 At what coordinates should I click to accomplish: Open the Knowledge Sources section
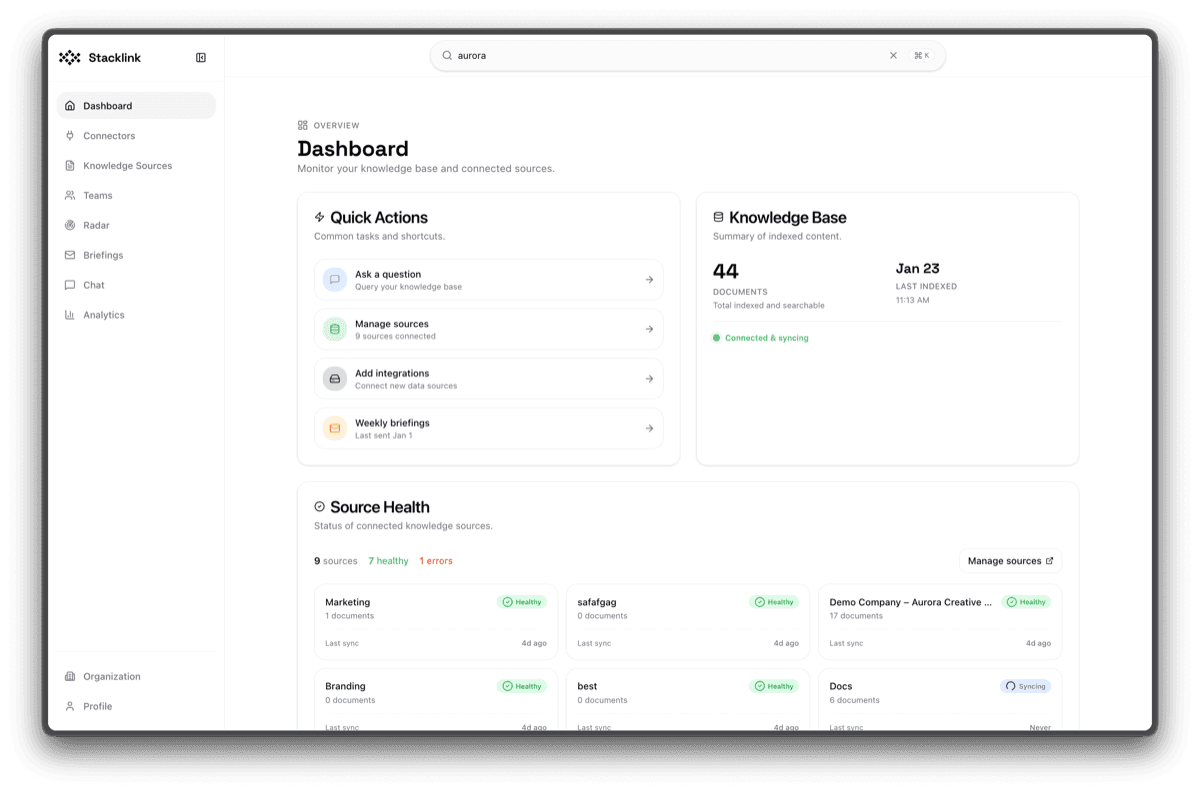coord(128,165)
